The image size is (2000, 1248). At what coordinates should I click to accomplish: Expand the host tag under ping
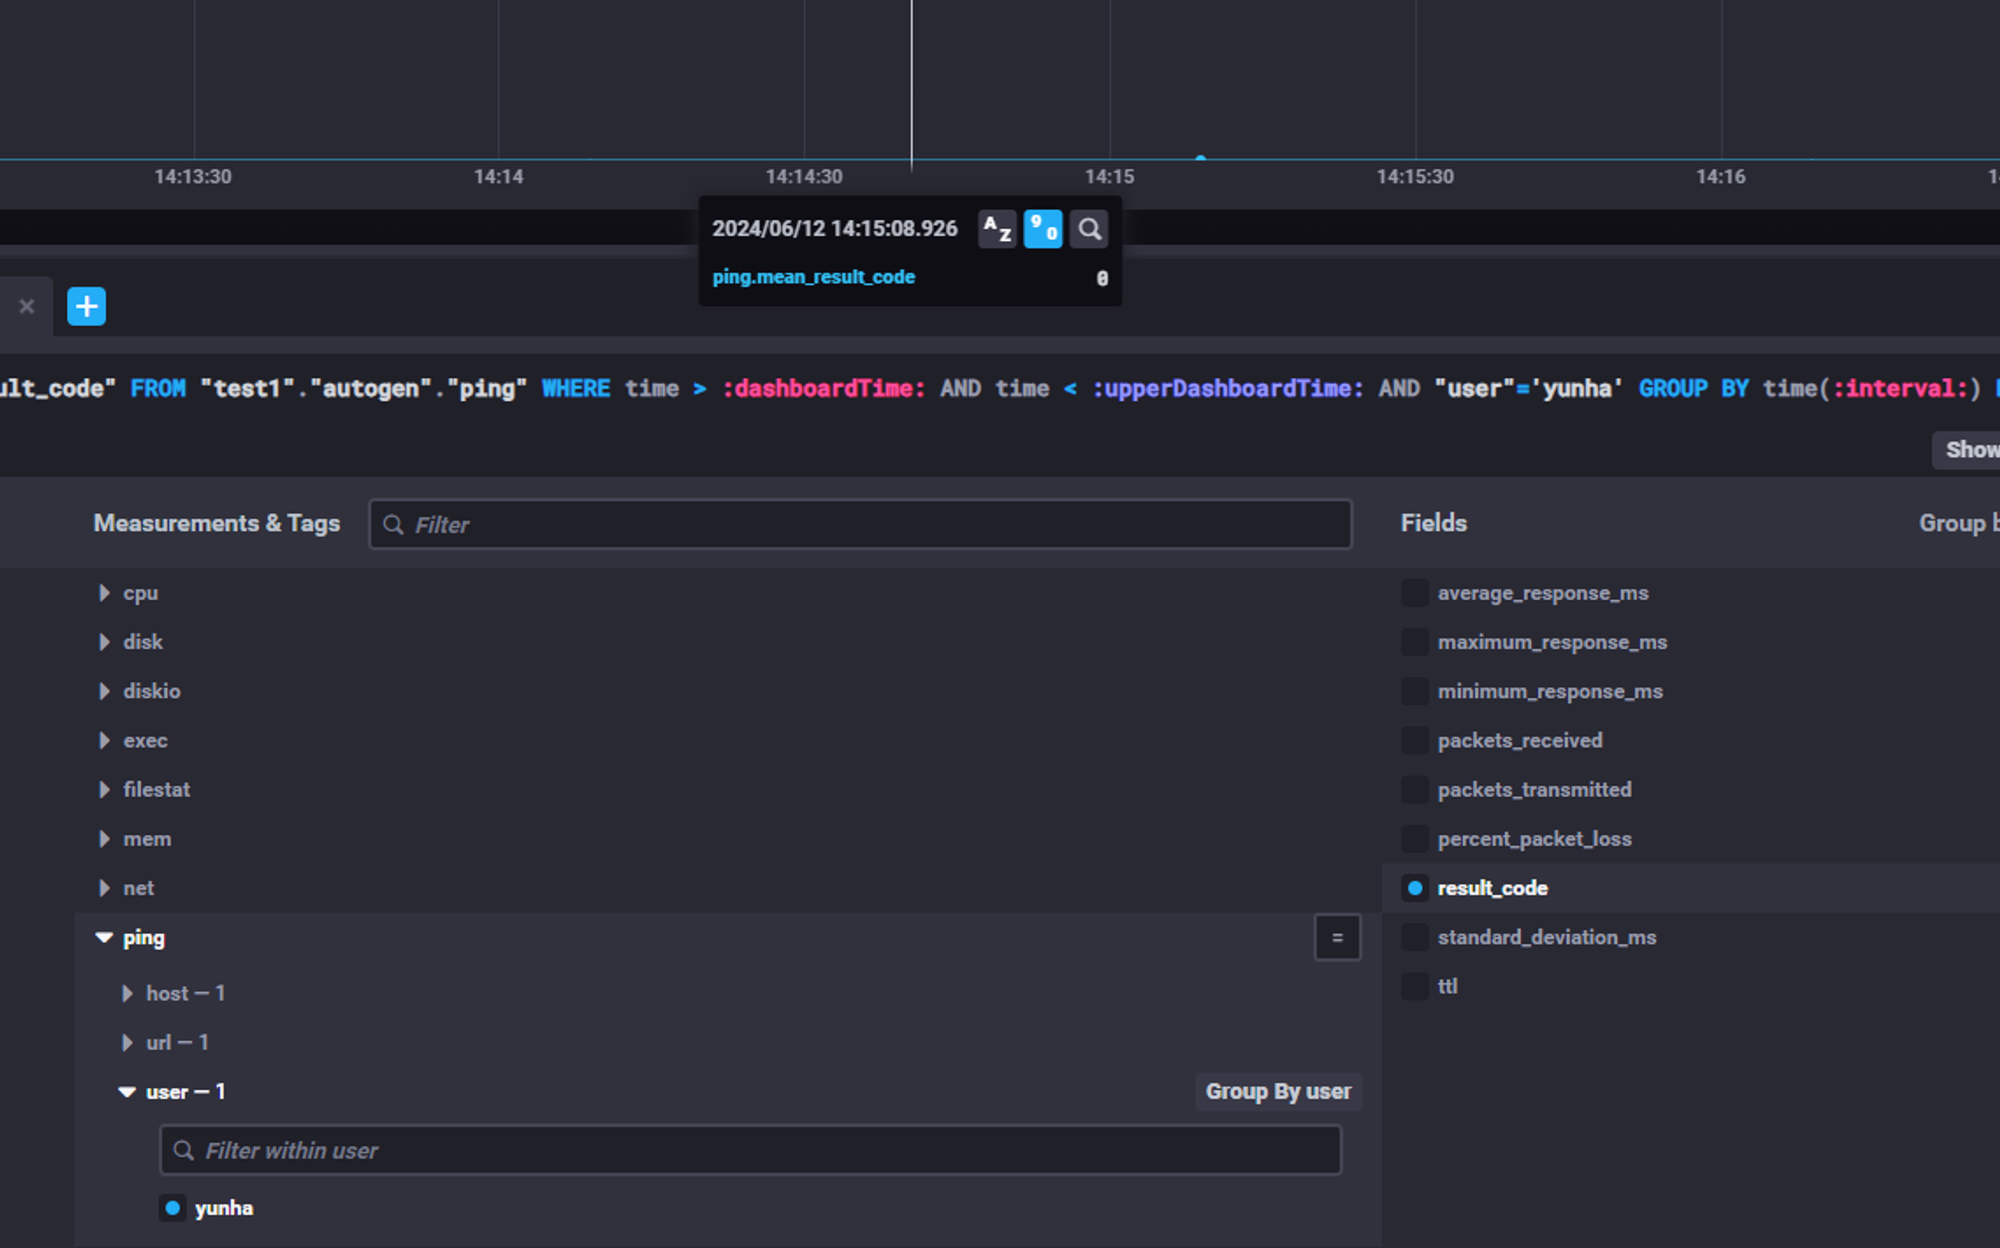128,993
